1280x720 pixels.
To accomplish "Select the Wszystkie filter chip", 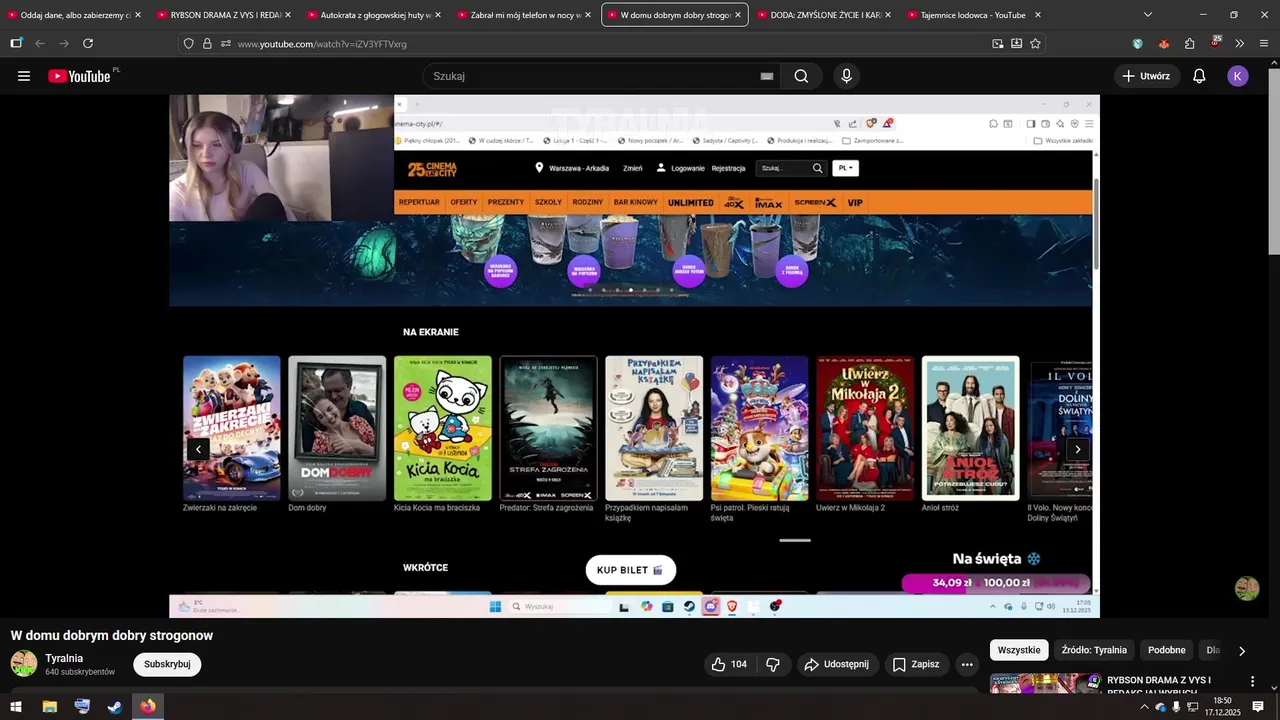I will click(x=1019, y=650).
